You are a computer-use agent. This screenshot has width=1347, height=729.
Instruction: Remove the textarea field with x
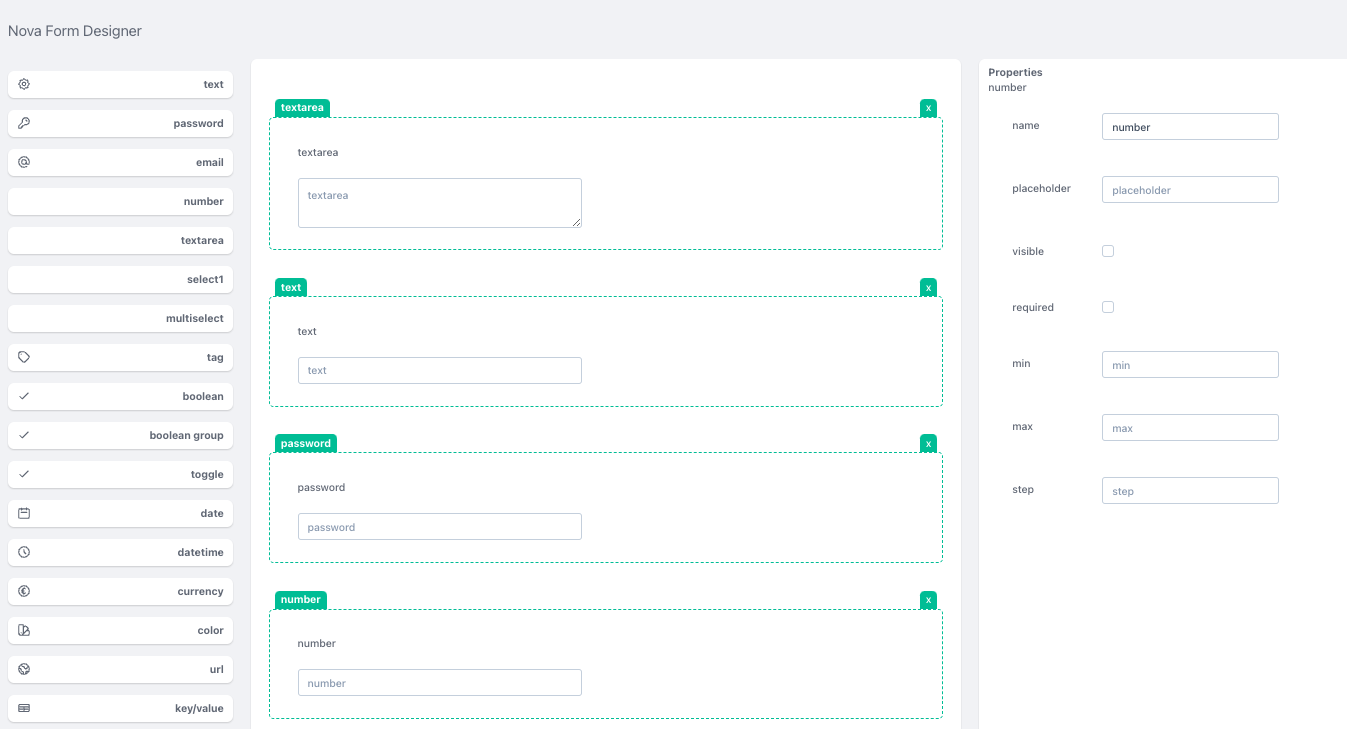click(x=928, y=108)
